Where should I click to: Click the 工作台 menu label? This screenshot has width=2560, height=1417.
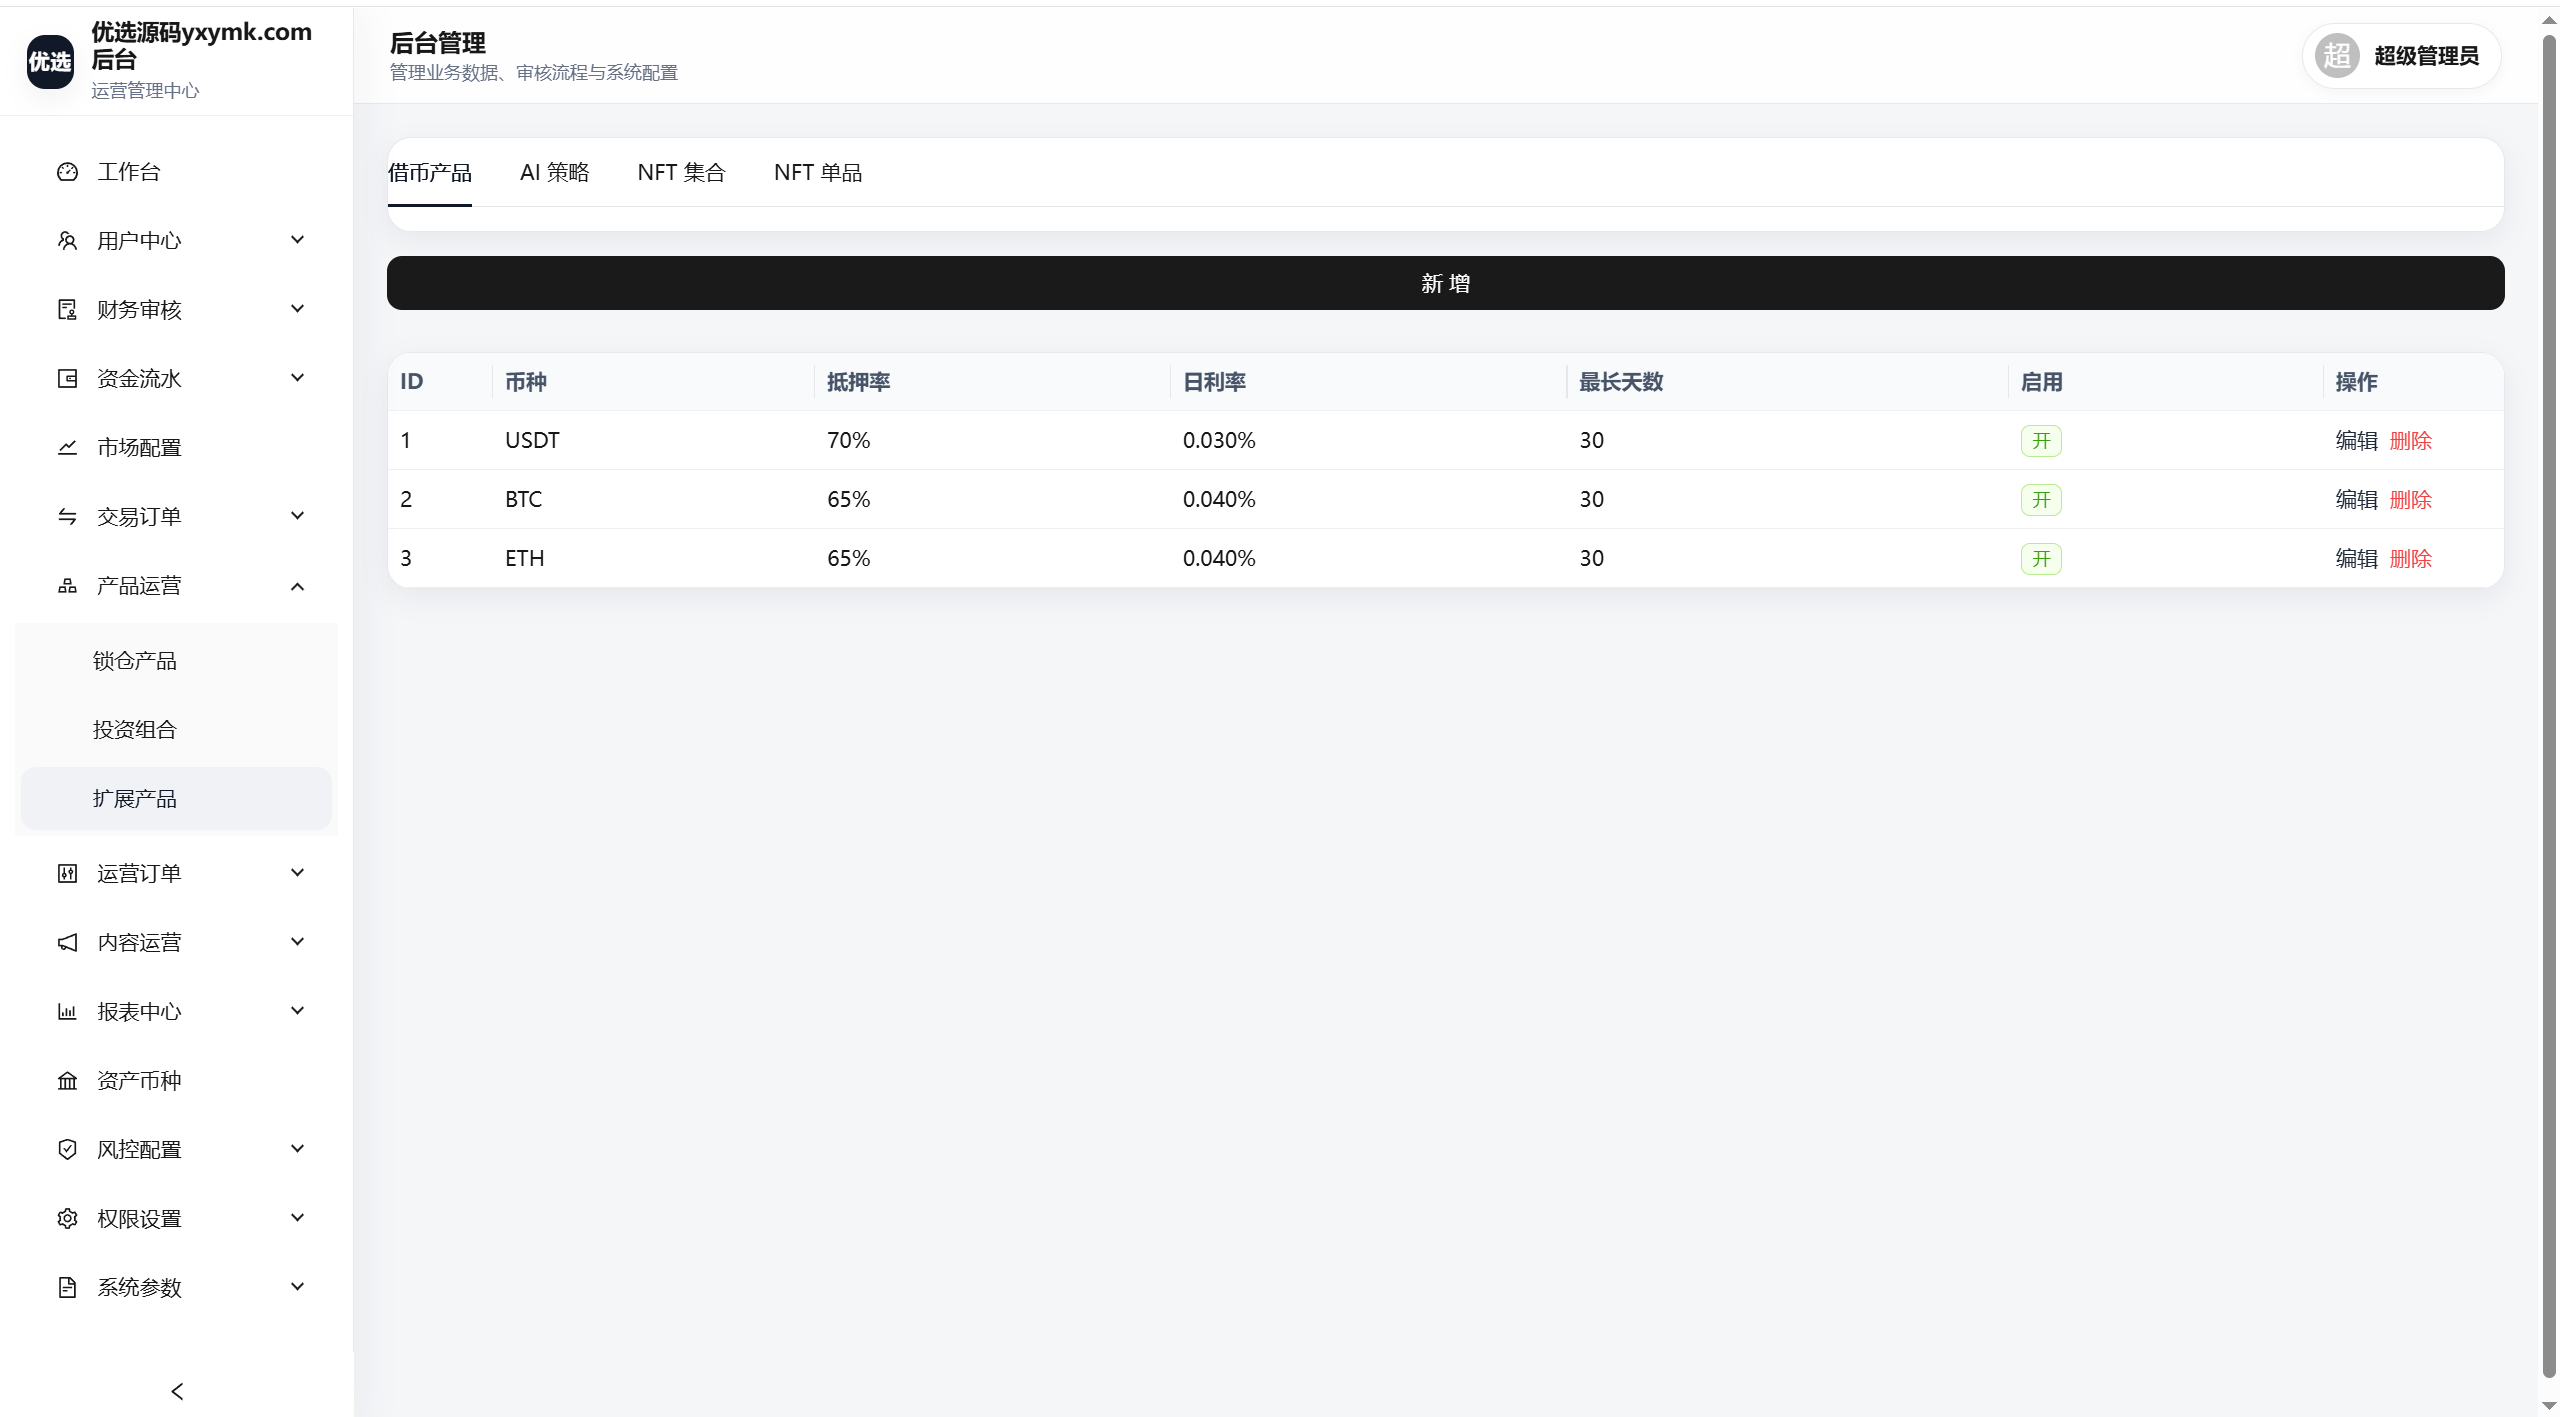point(128,172)
